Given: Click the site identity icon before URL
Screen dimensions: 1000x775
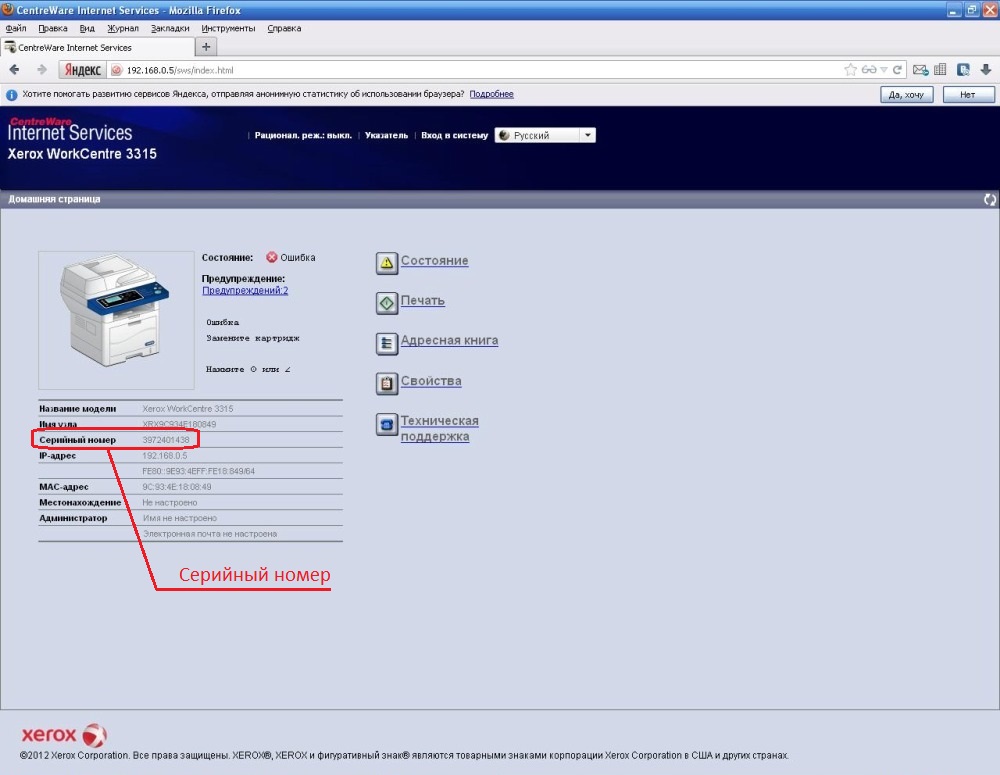Looking at the screenshot, I should coord(117,70).
